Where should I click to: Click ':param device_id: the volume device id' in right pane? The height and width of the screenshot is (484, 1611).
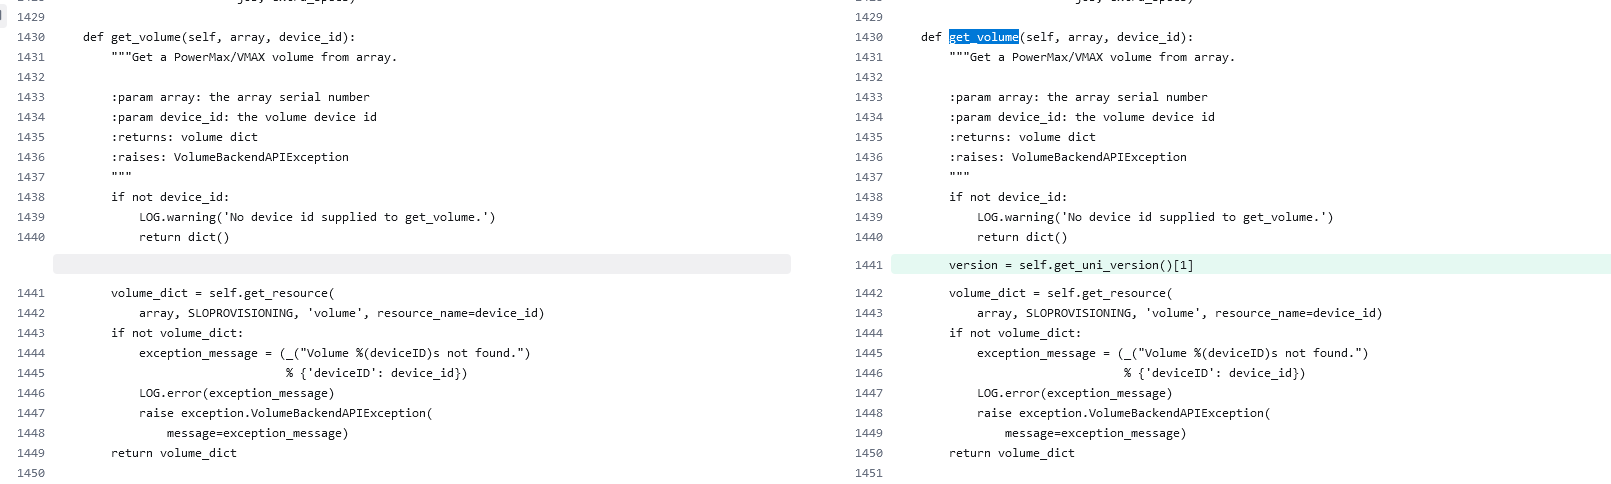tap(1082, 117)
